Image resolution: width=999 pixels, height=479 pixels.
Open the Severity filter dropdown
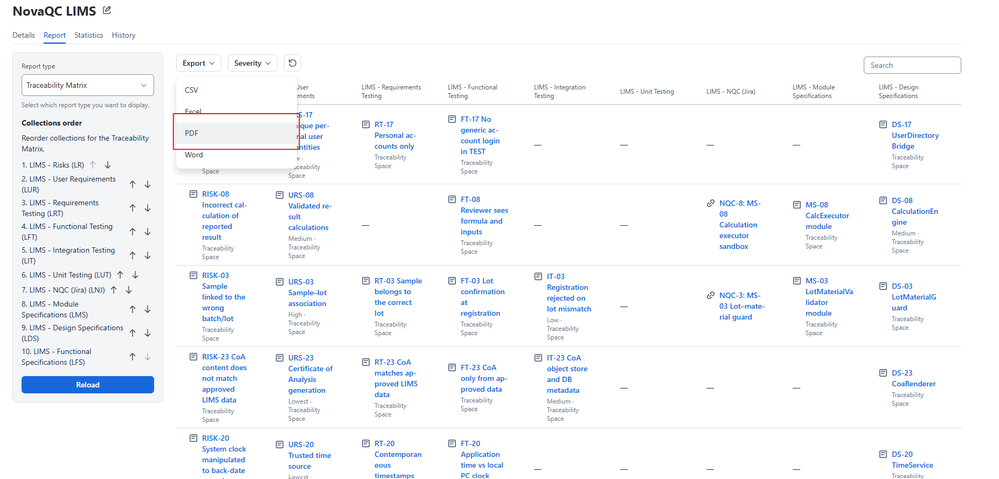tap(252, 63)
